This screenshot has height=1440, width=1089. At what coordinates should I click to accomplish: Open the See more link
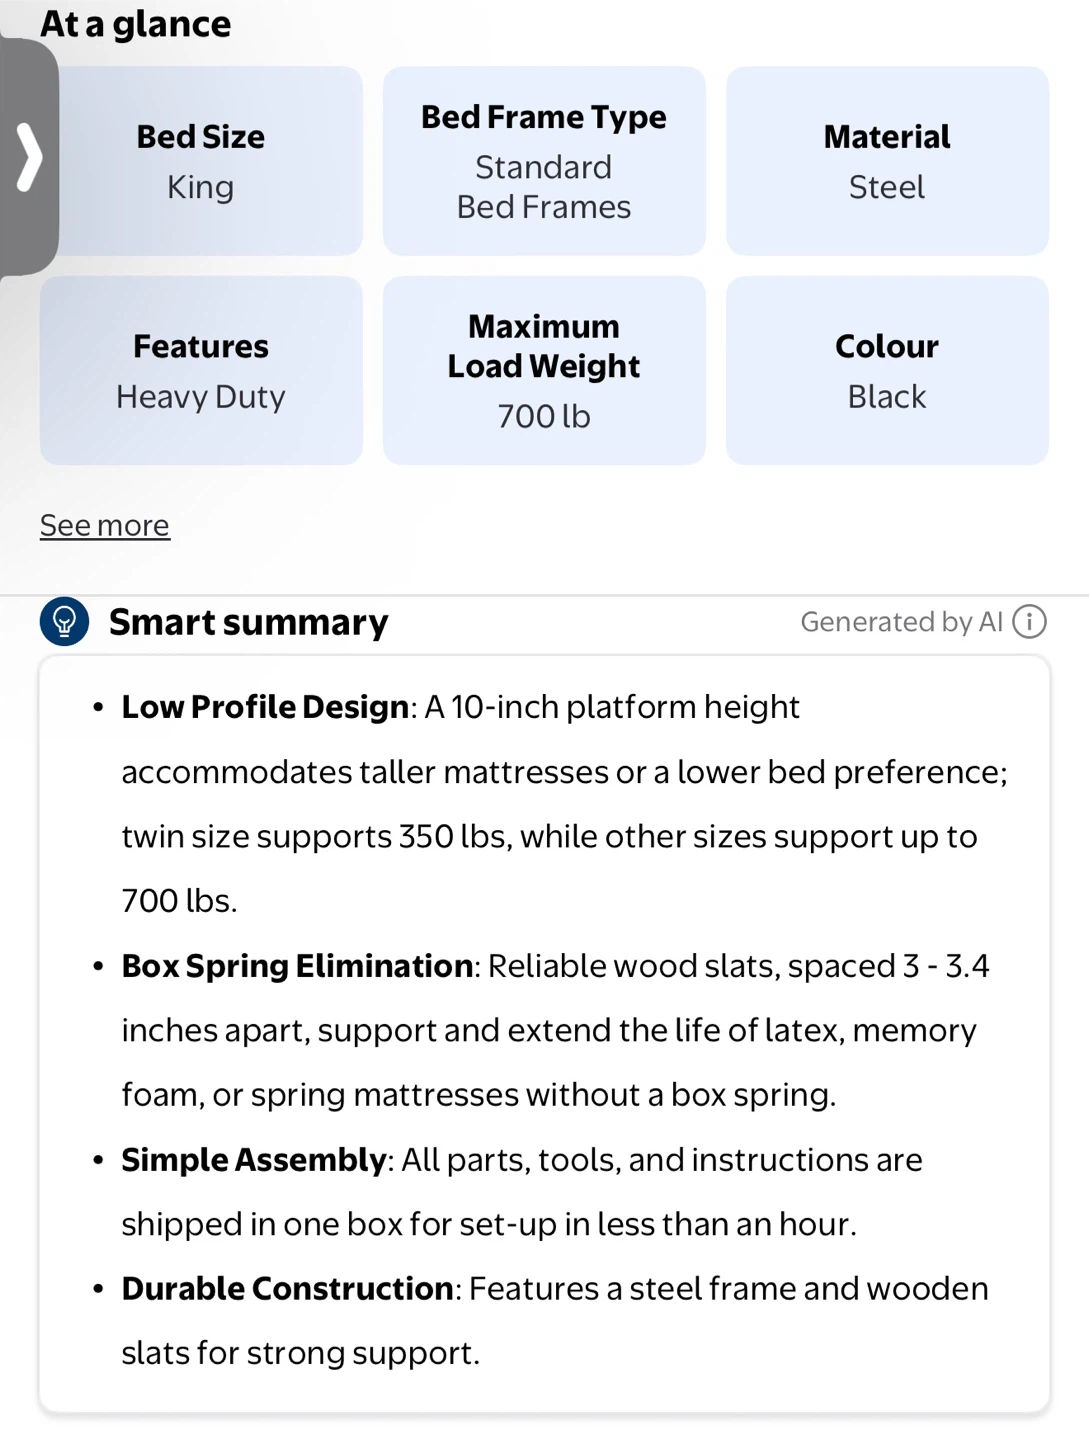105,525
